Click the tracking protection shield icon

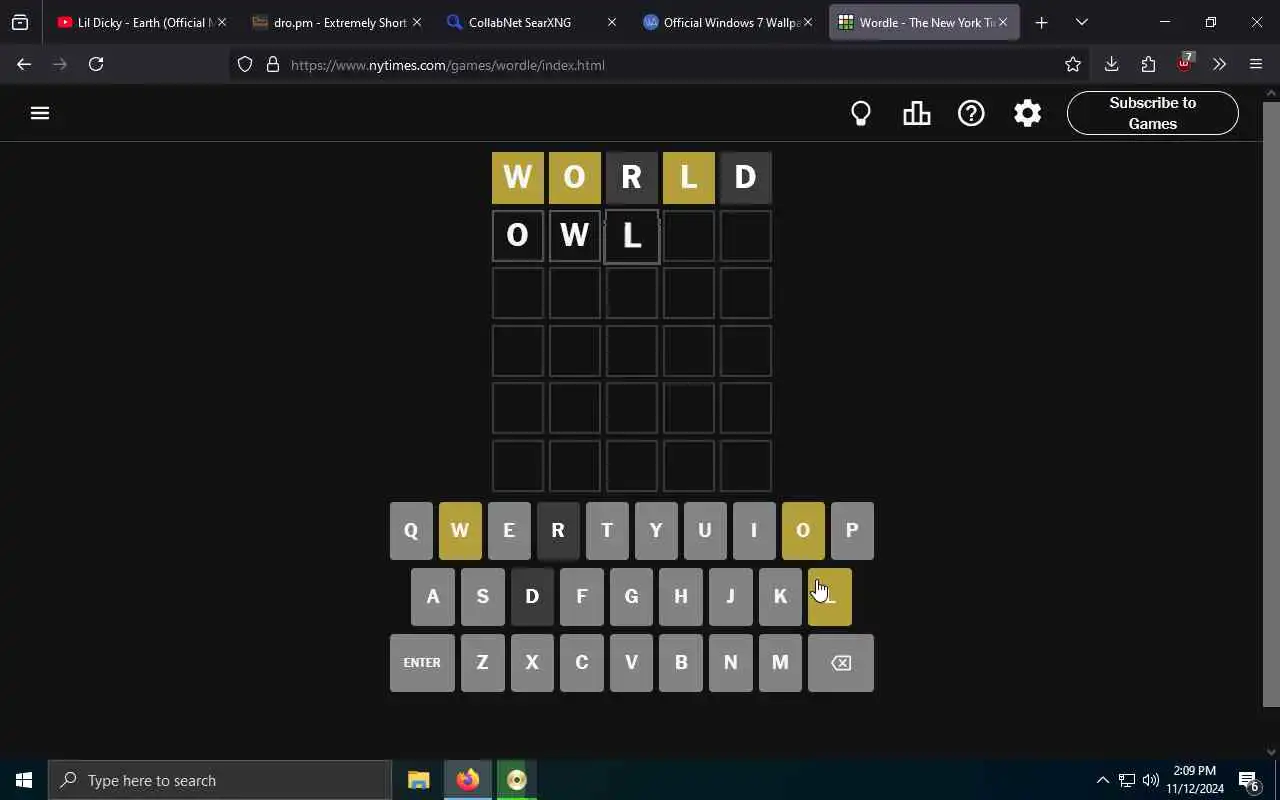point(245,65)
